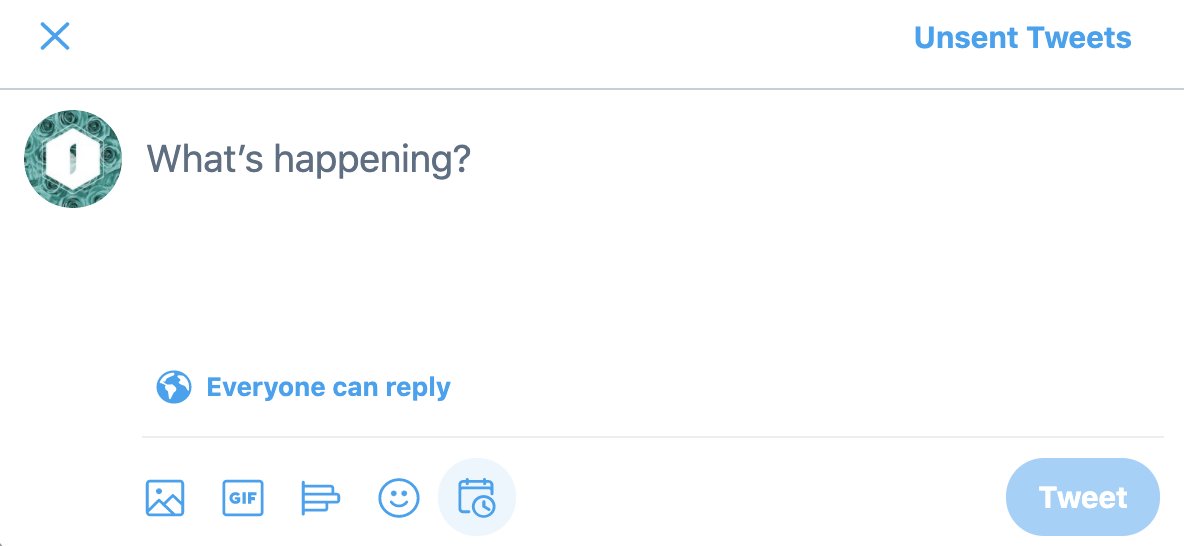Click the empty compose area below placeholder
The image size is (1184, 546).
click(600, 270)
